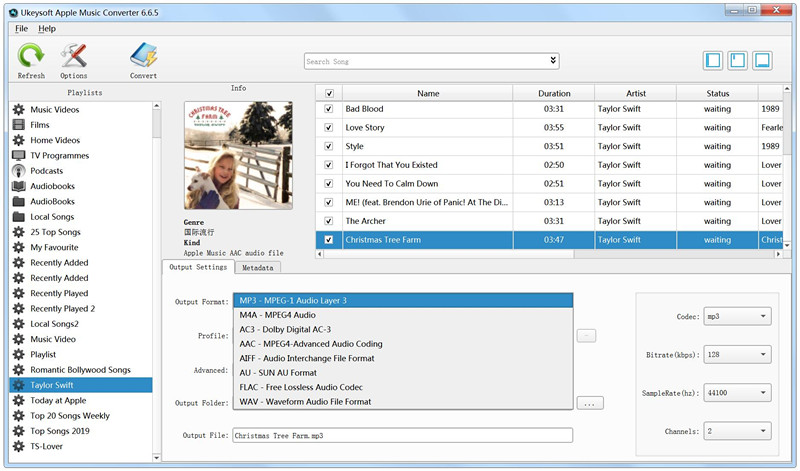800x471 pixels.
Task: Select the TV Programmes monitor icon
Action: (18, 155)
